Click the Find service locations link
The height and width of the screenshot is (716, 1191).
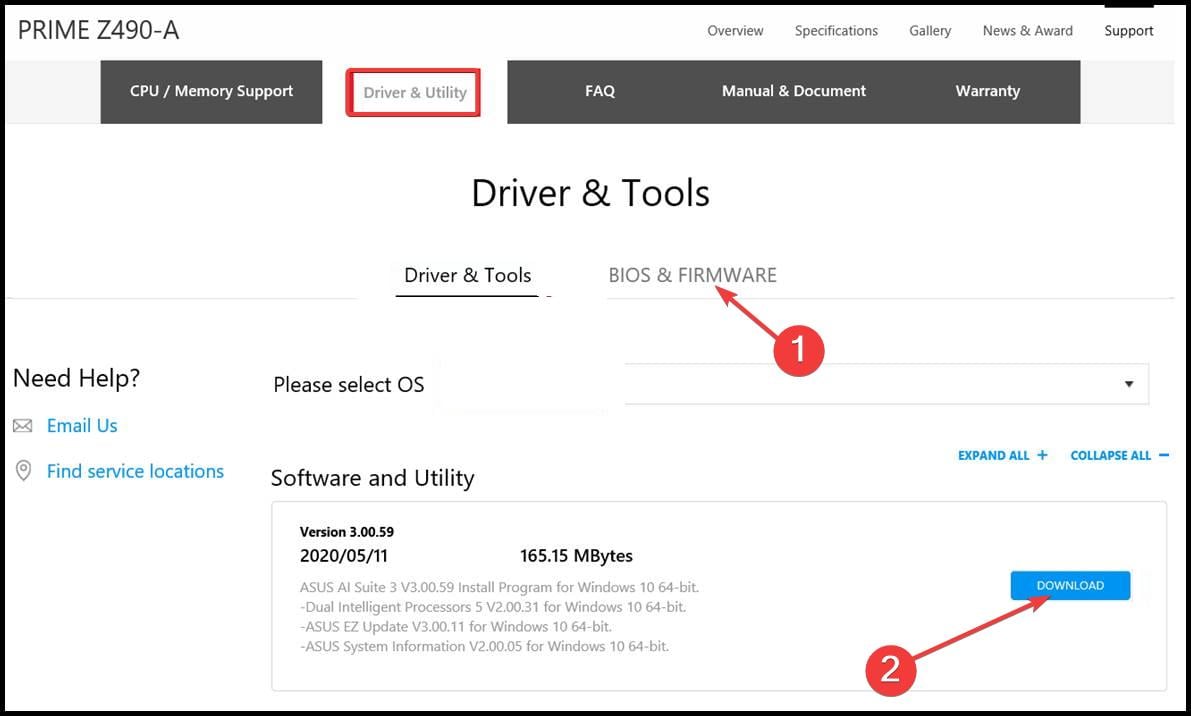click(x=135, y=471)
